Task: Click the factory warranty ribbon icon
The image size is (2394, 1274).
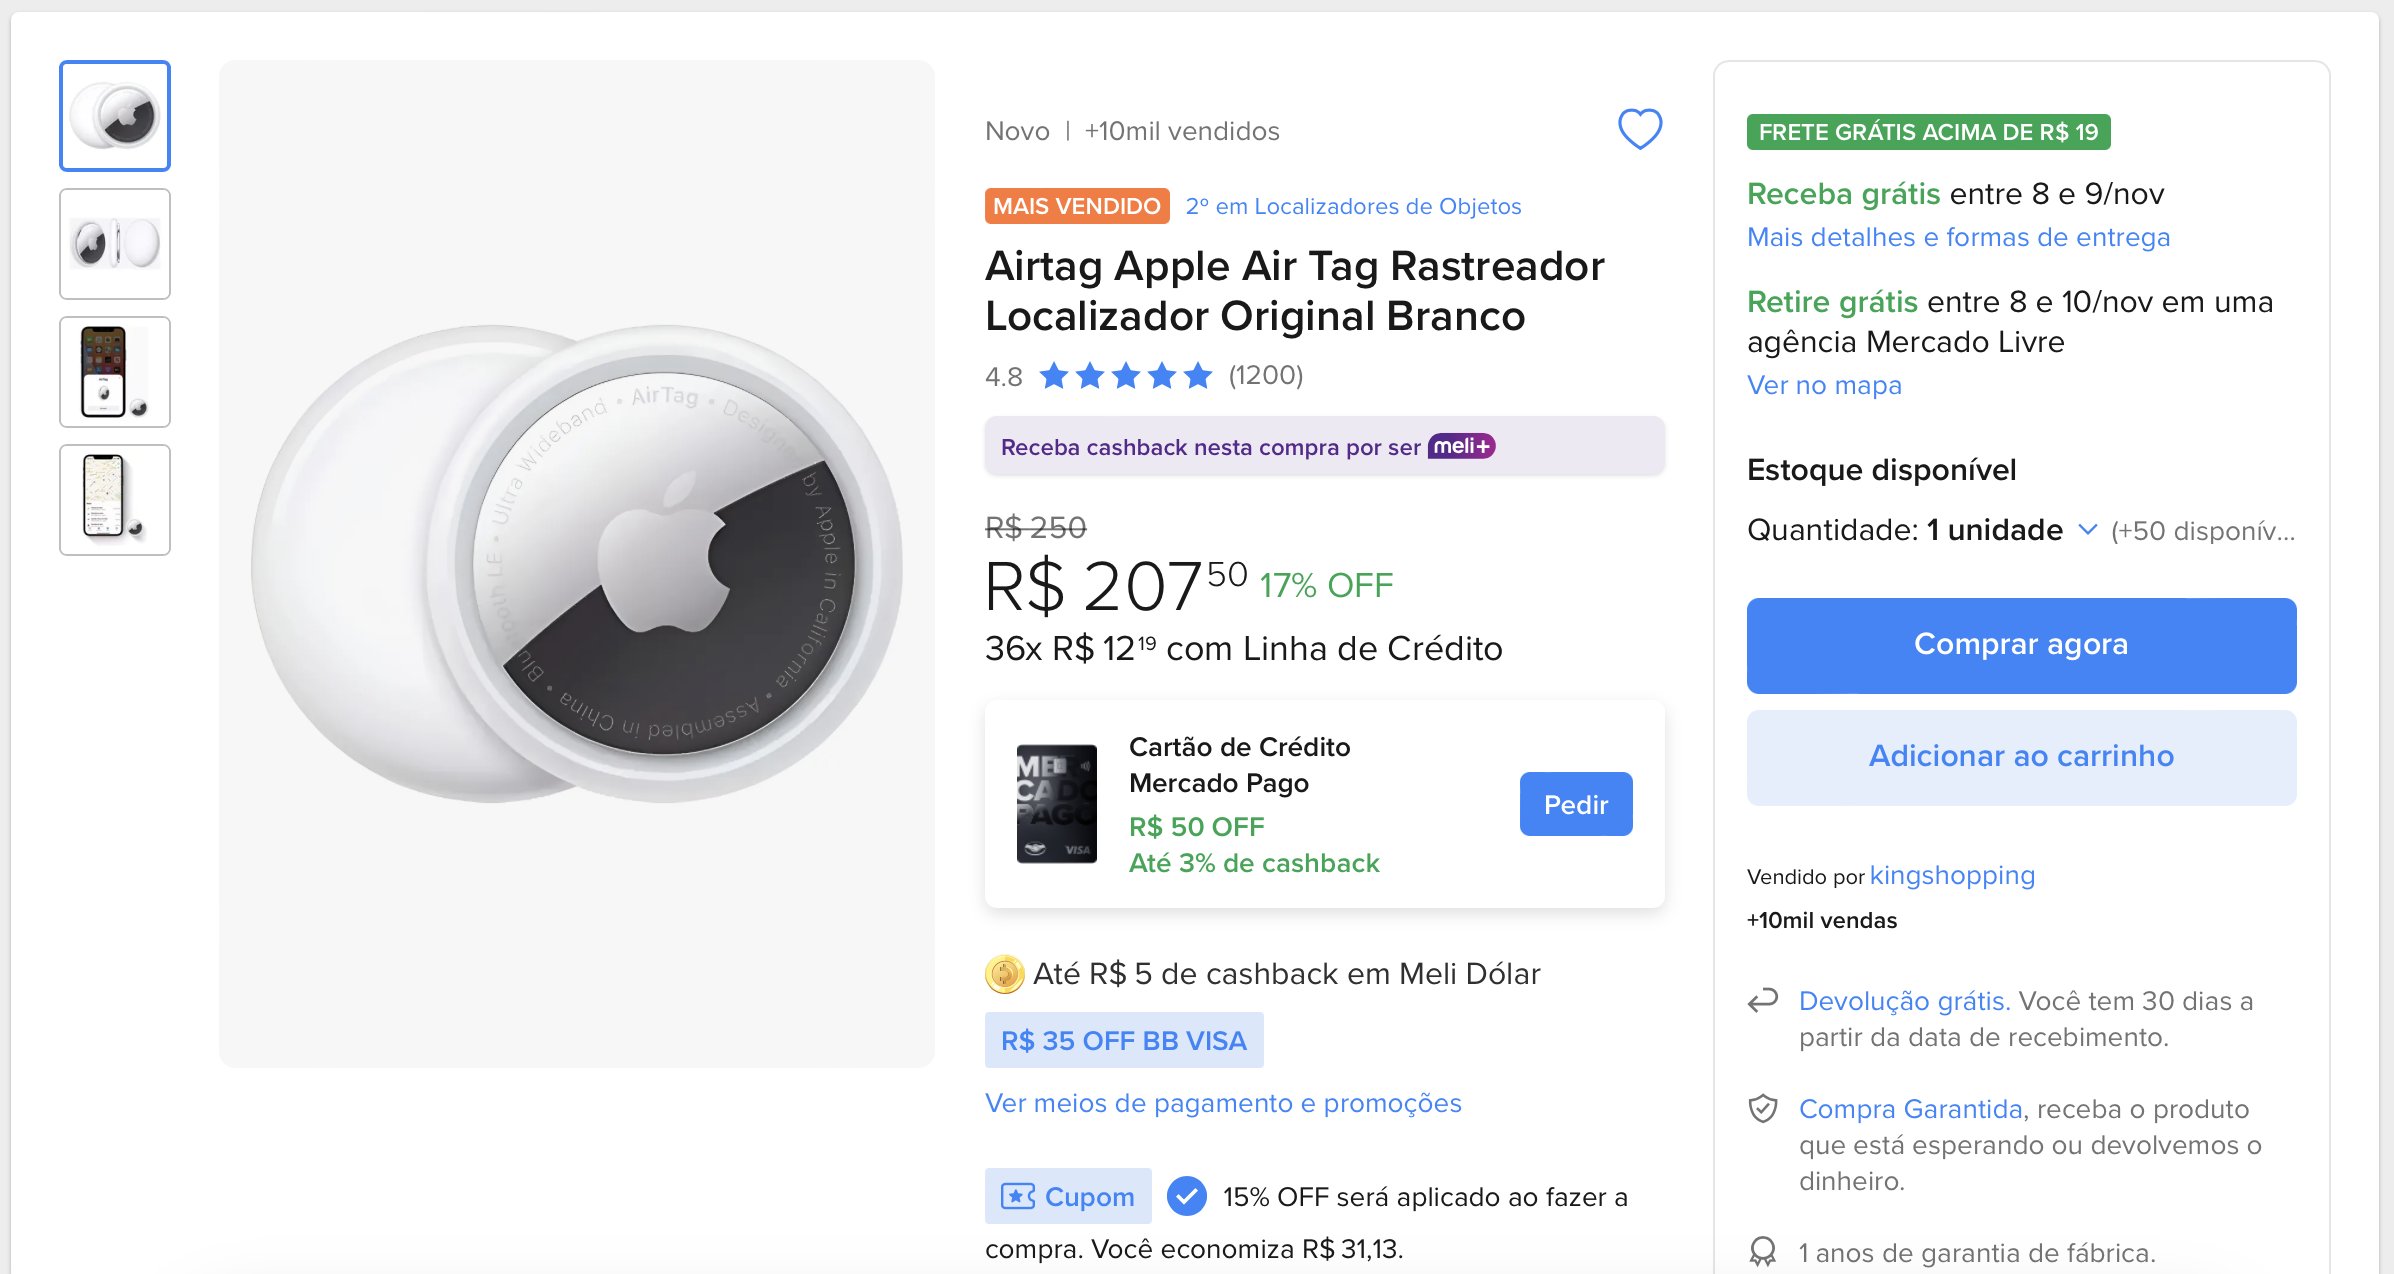Action: coord(1763,1251)
